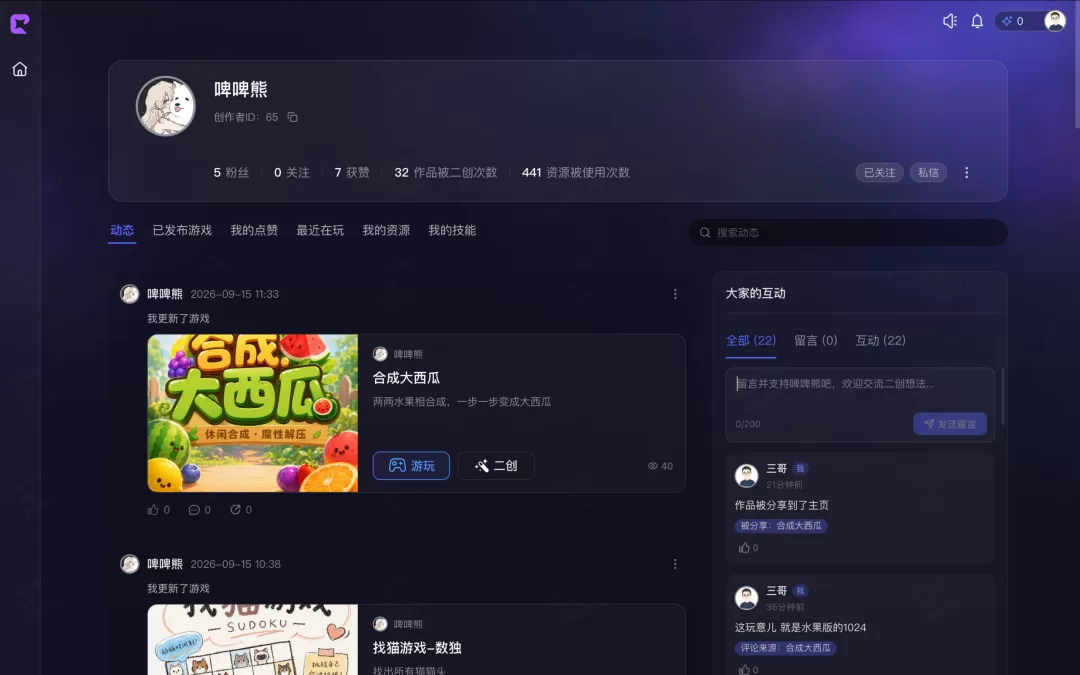Image resolution: width=1080 pixels, height=675 pixels.
Task: Remix 合成大西瓜 with 二创 button
Action: click(496, 466)
